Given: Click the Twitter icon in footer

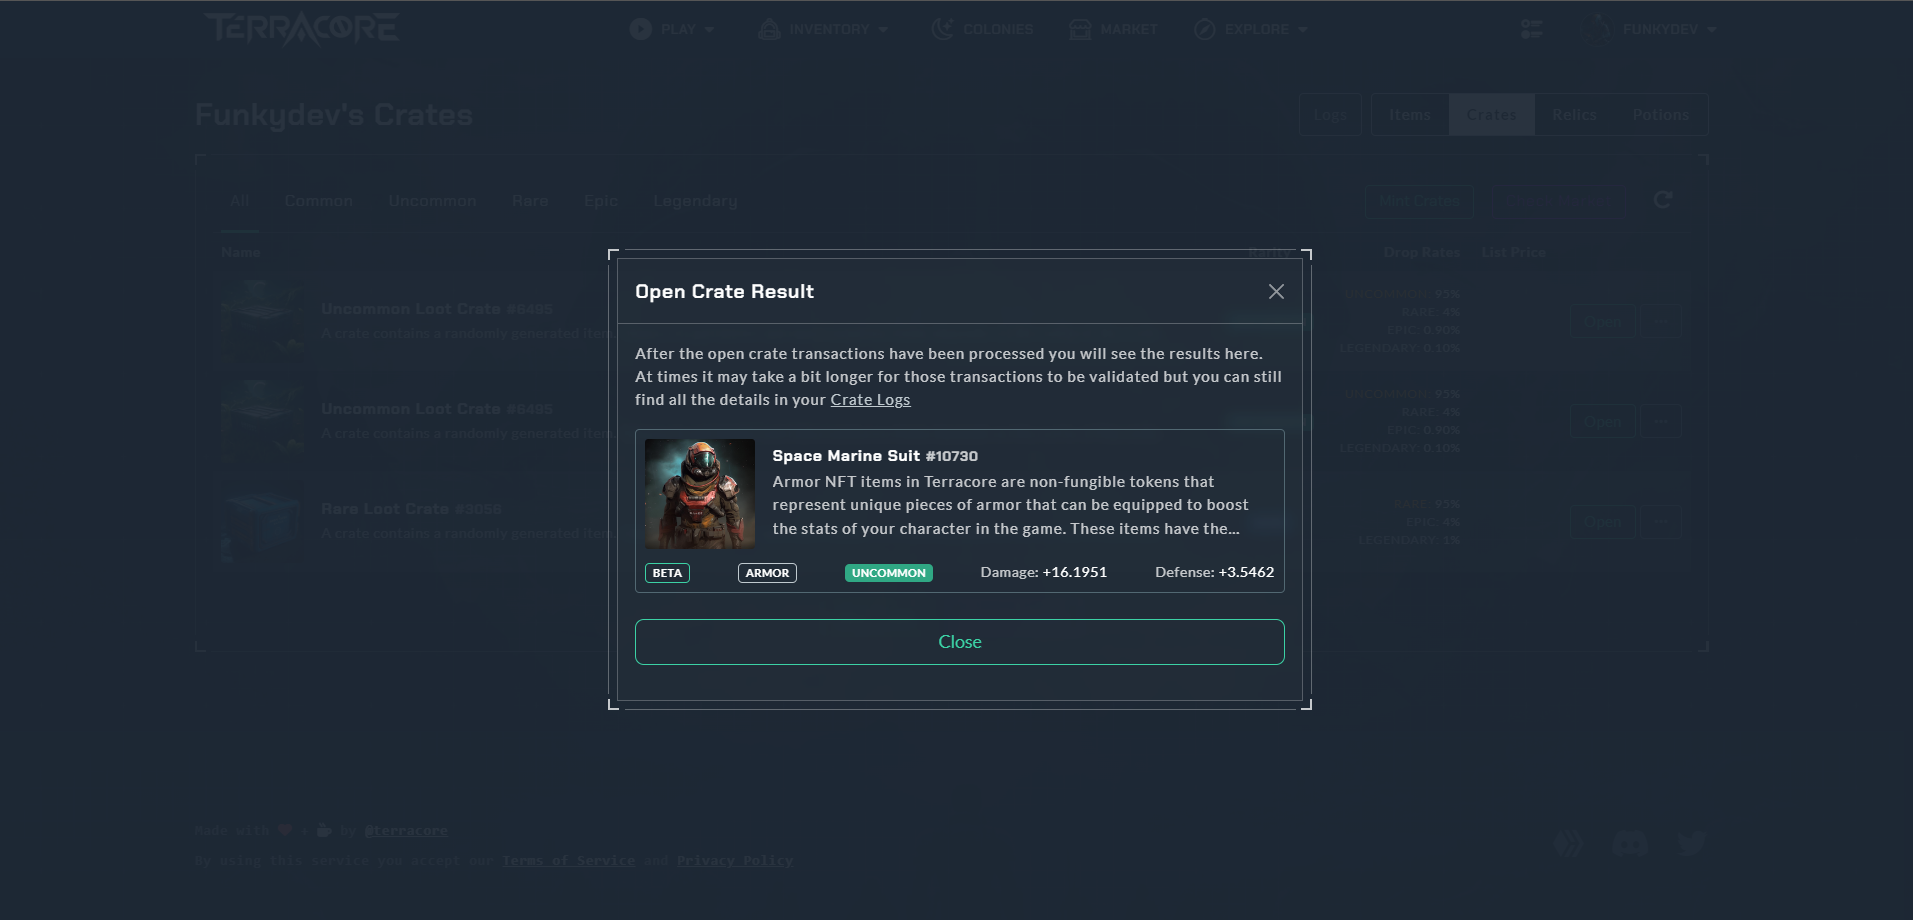Looking at the screenshot, I should point(1692,844).
